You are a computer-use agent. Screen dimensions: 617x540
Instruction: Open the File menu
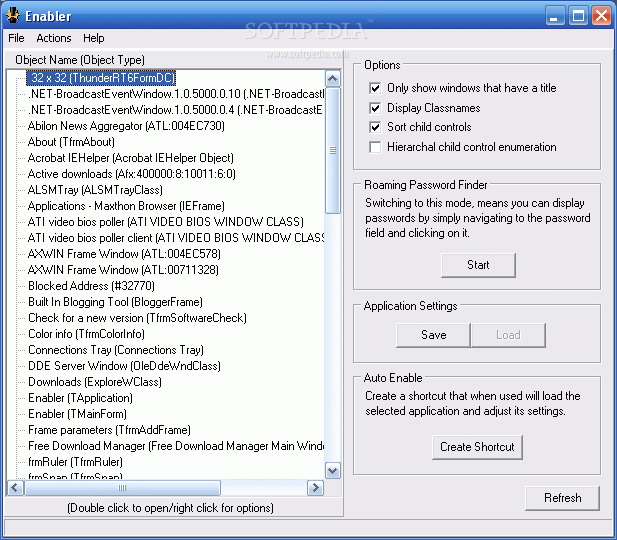click(x=16, y=38)
